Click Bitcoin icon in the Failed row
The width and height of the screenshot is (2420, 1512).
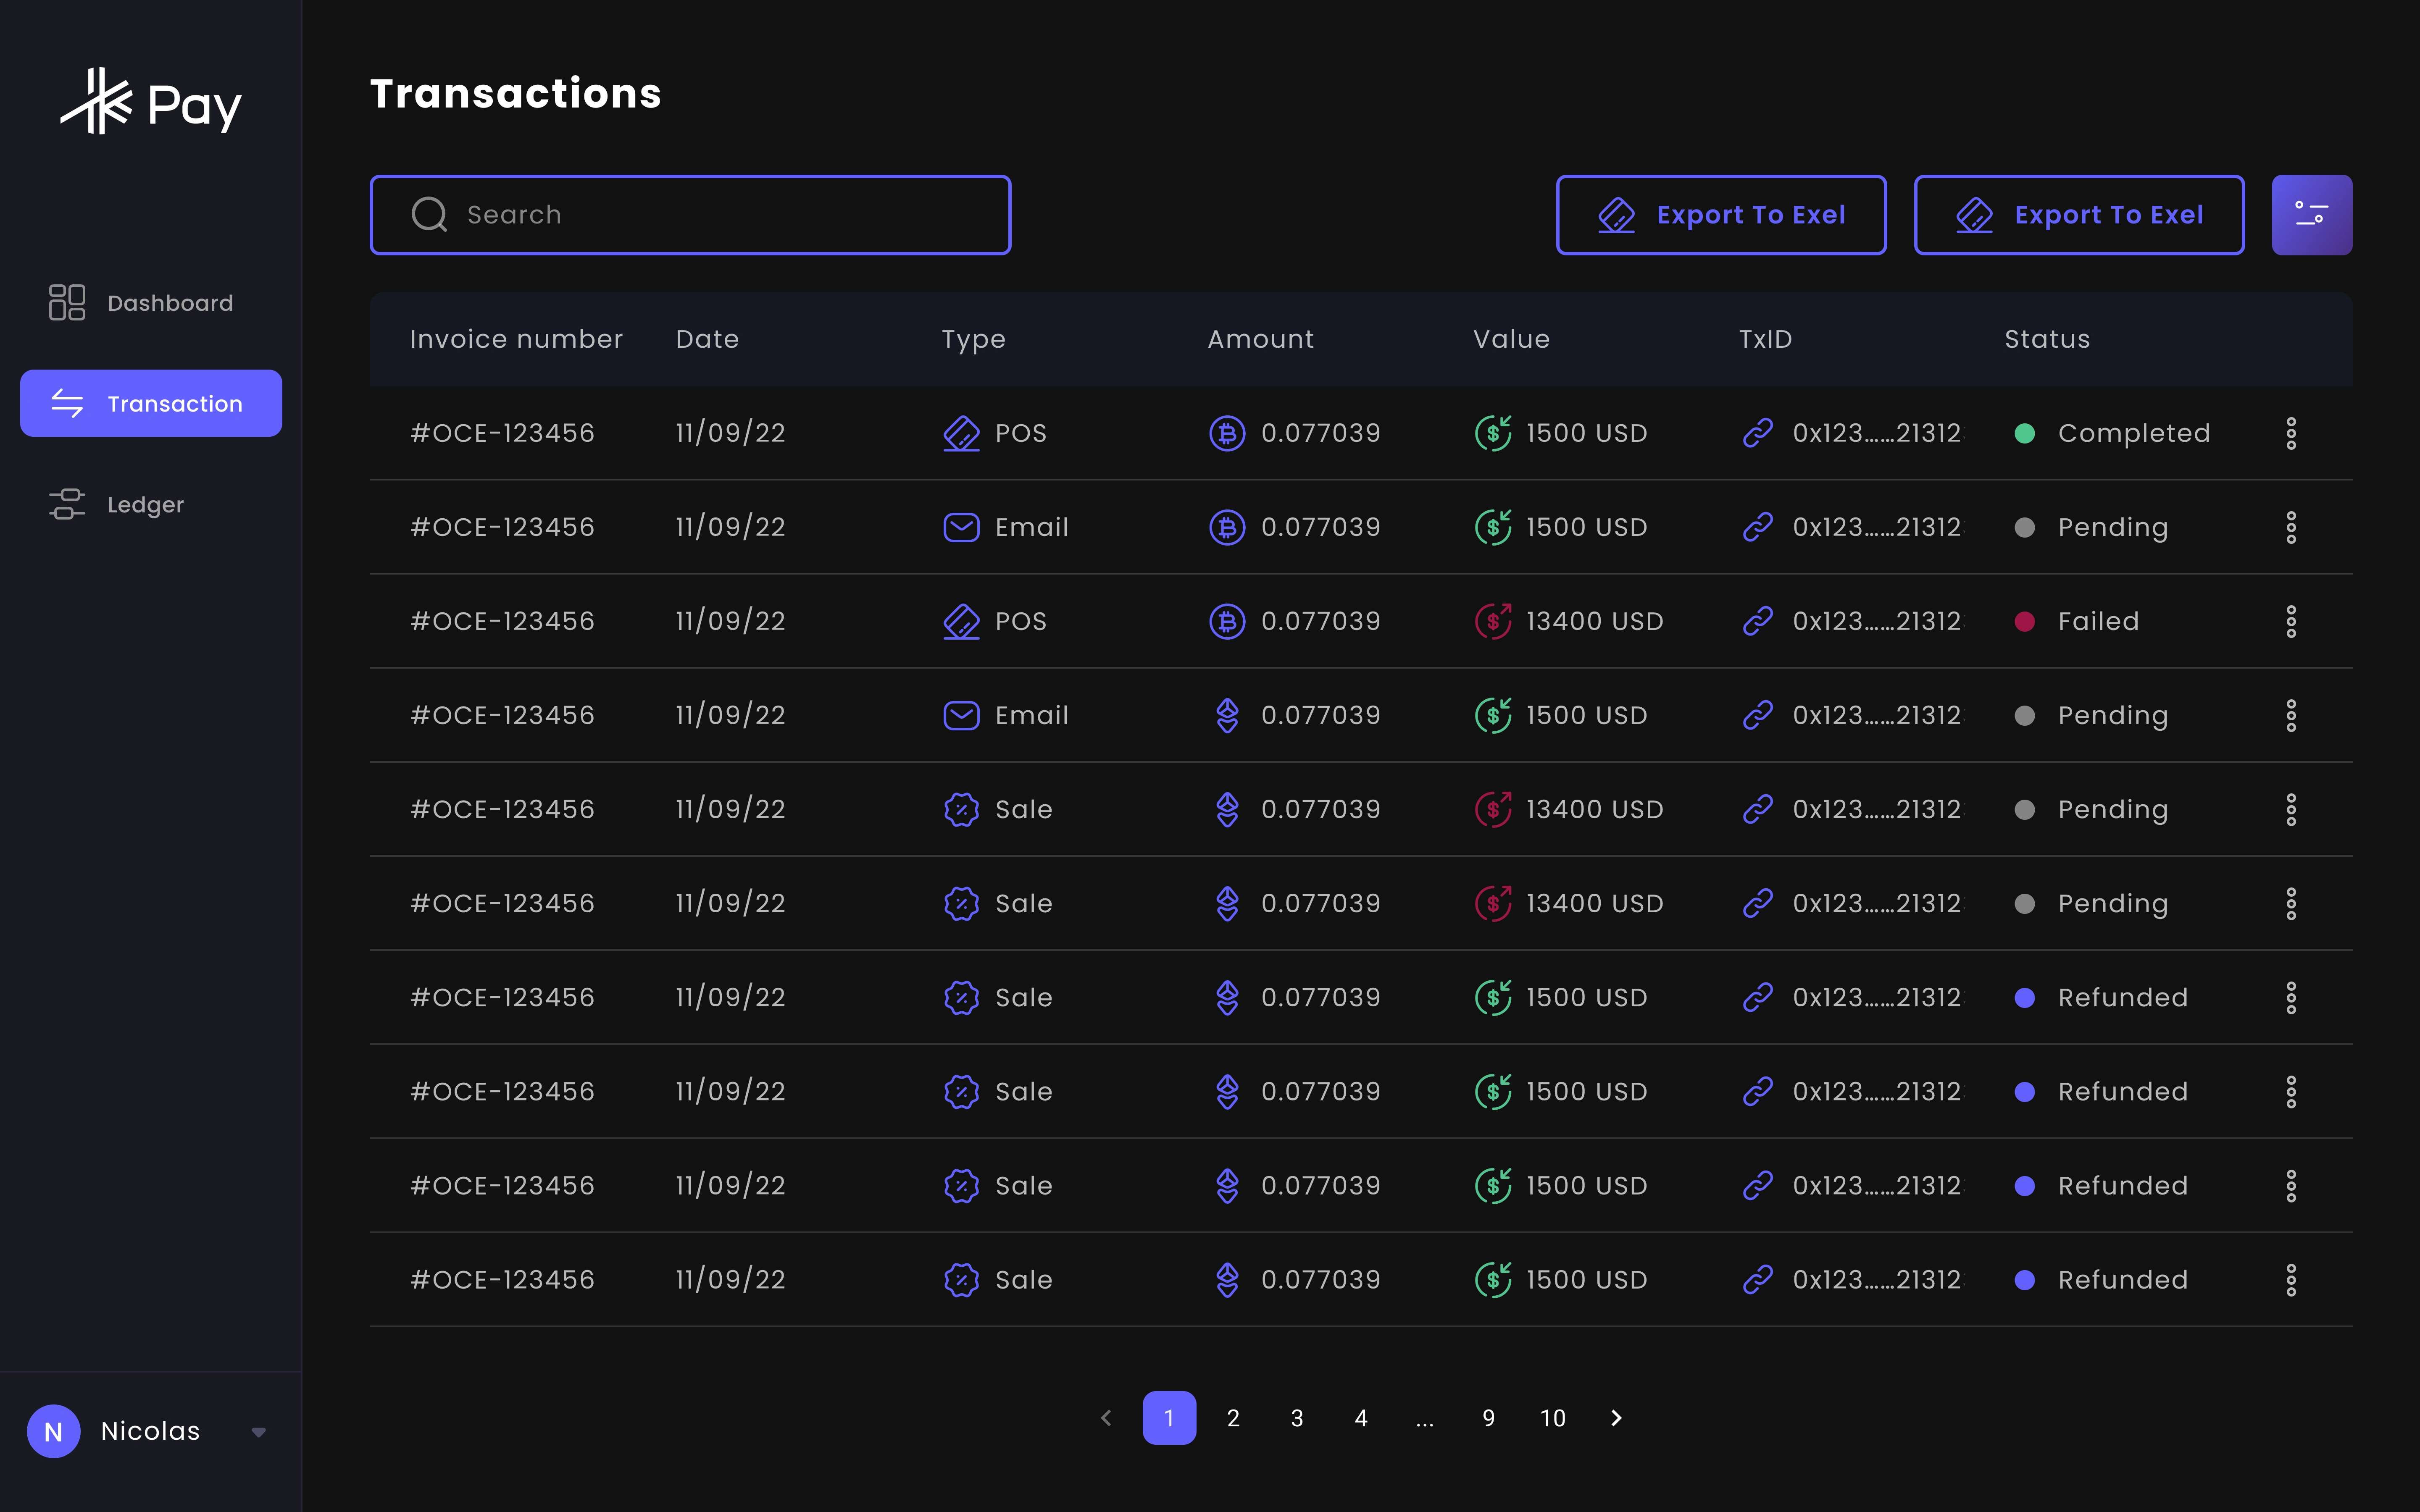click(x=1227, y=621)
